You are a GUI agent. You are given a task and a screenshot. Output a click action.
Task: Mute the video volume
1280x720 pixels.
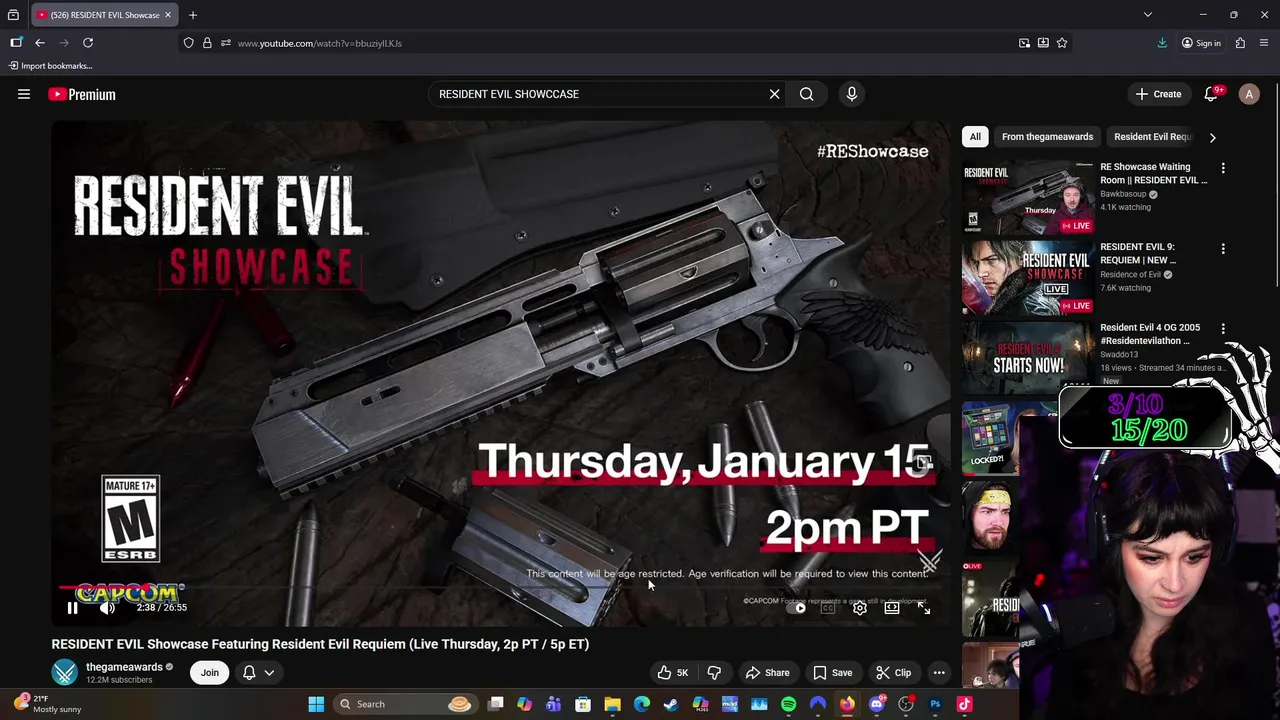pos(107,608)
